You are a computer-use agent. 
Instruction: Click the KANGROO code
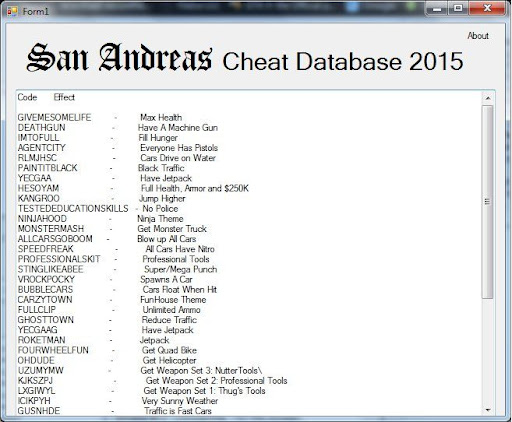[x=39, y=198]
